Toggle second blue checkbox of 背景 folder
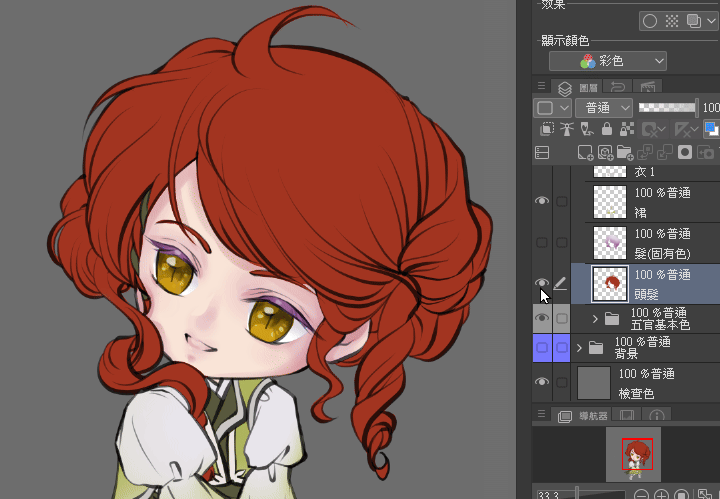 [x=562, y=348]
